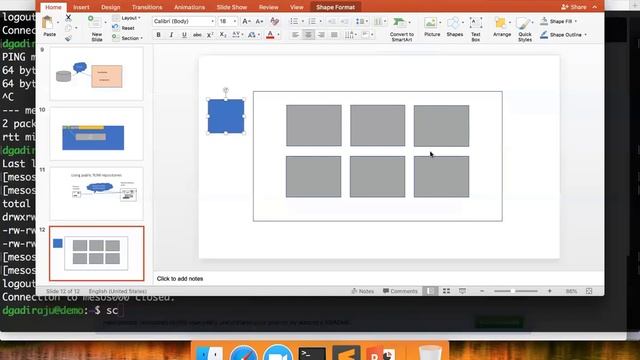Switch to Slide Sorter view
Viewport: 640px width, 360px height.
446,291
